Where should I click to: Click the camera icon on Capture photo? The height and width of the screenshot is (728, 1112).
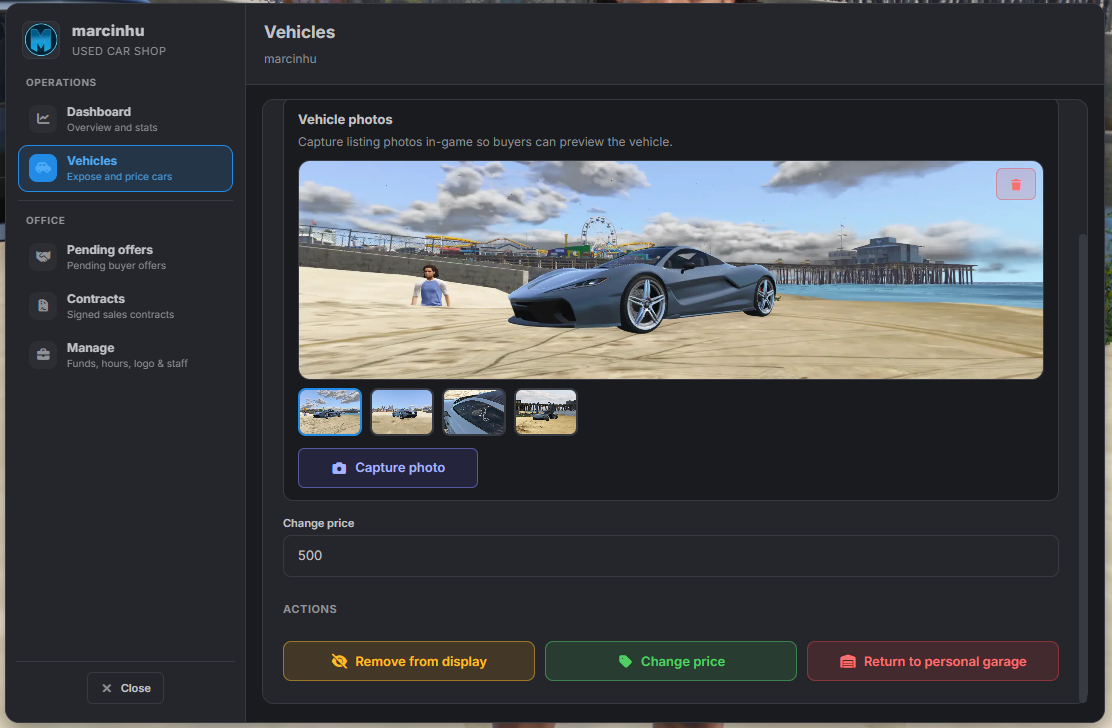(x=339, y=468)
